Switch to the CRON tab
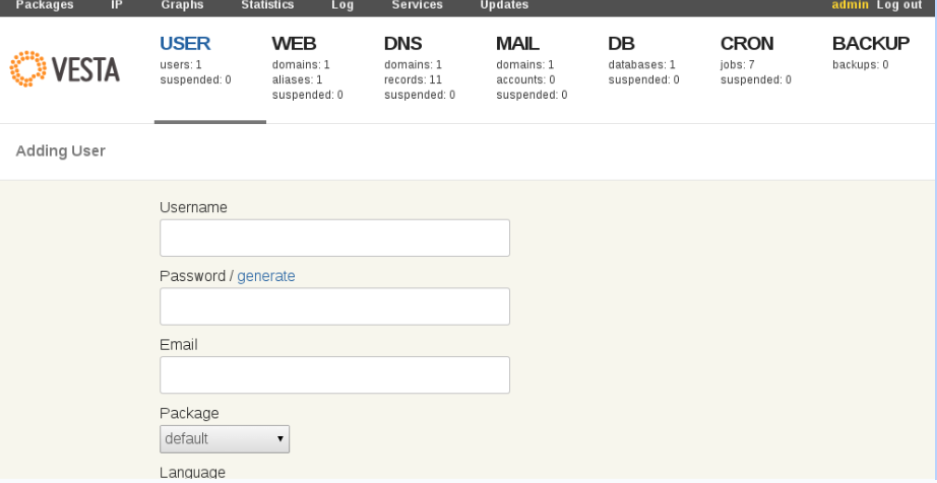This screenshot has height=483, width=937. pos(747,44)
